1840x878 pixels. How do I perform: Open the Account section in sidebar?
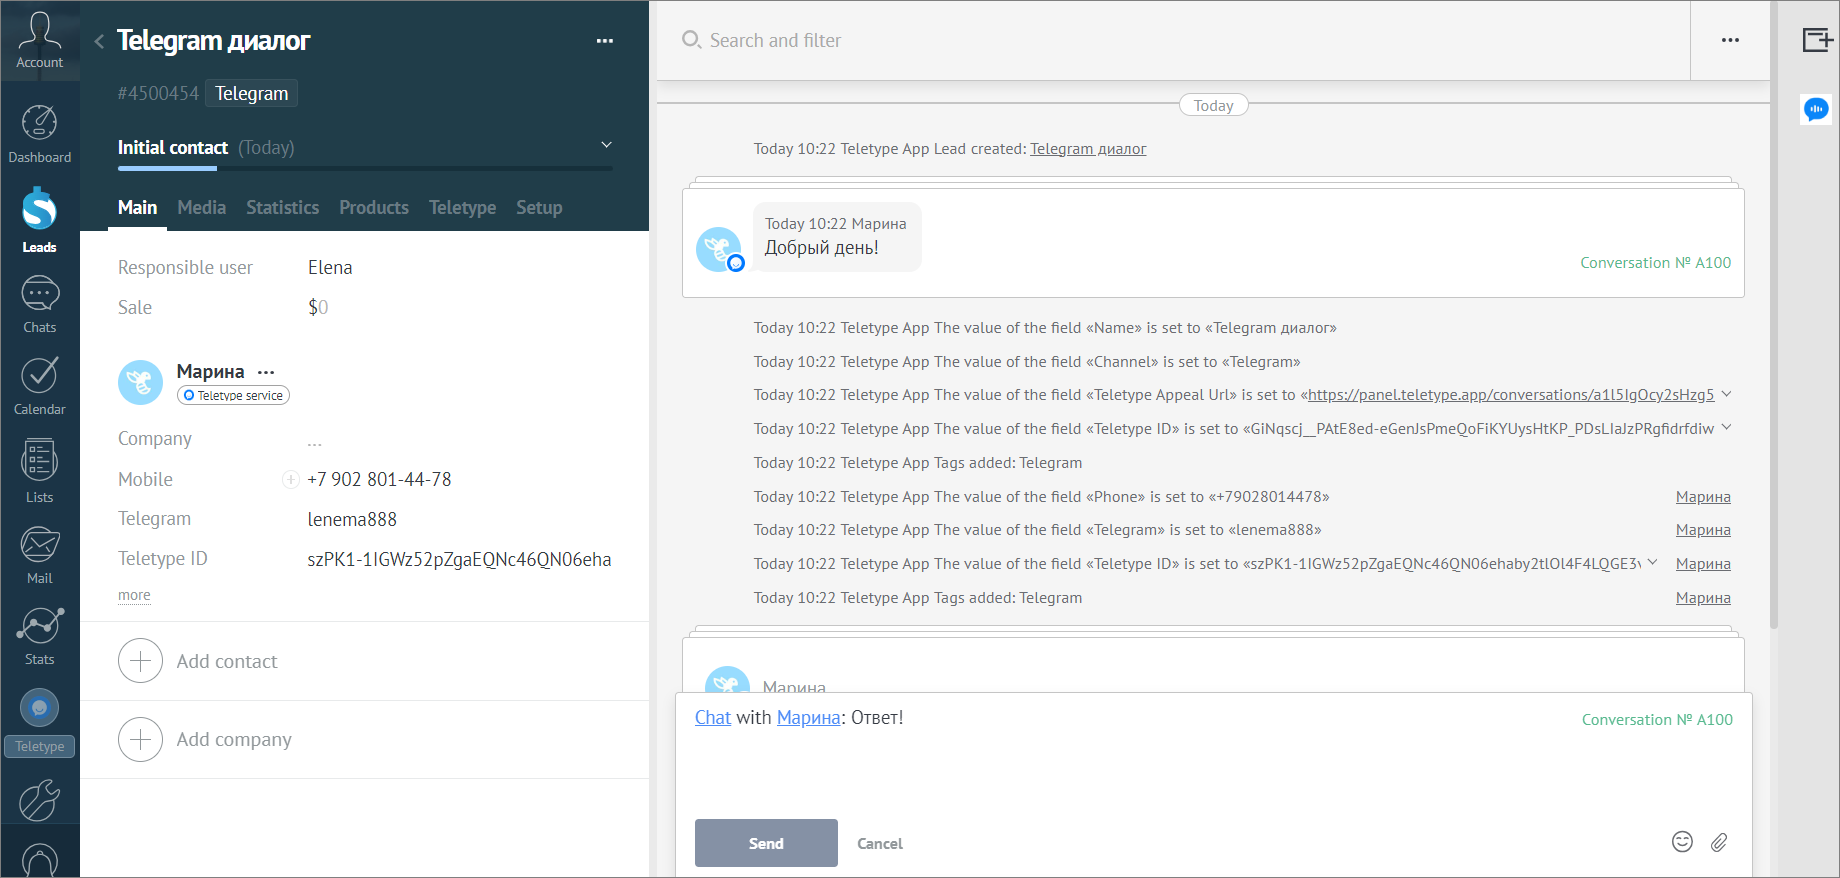39,40
